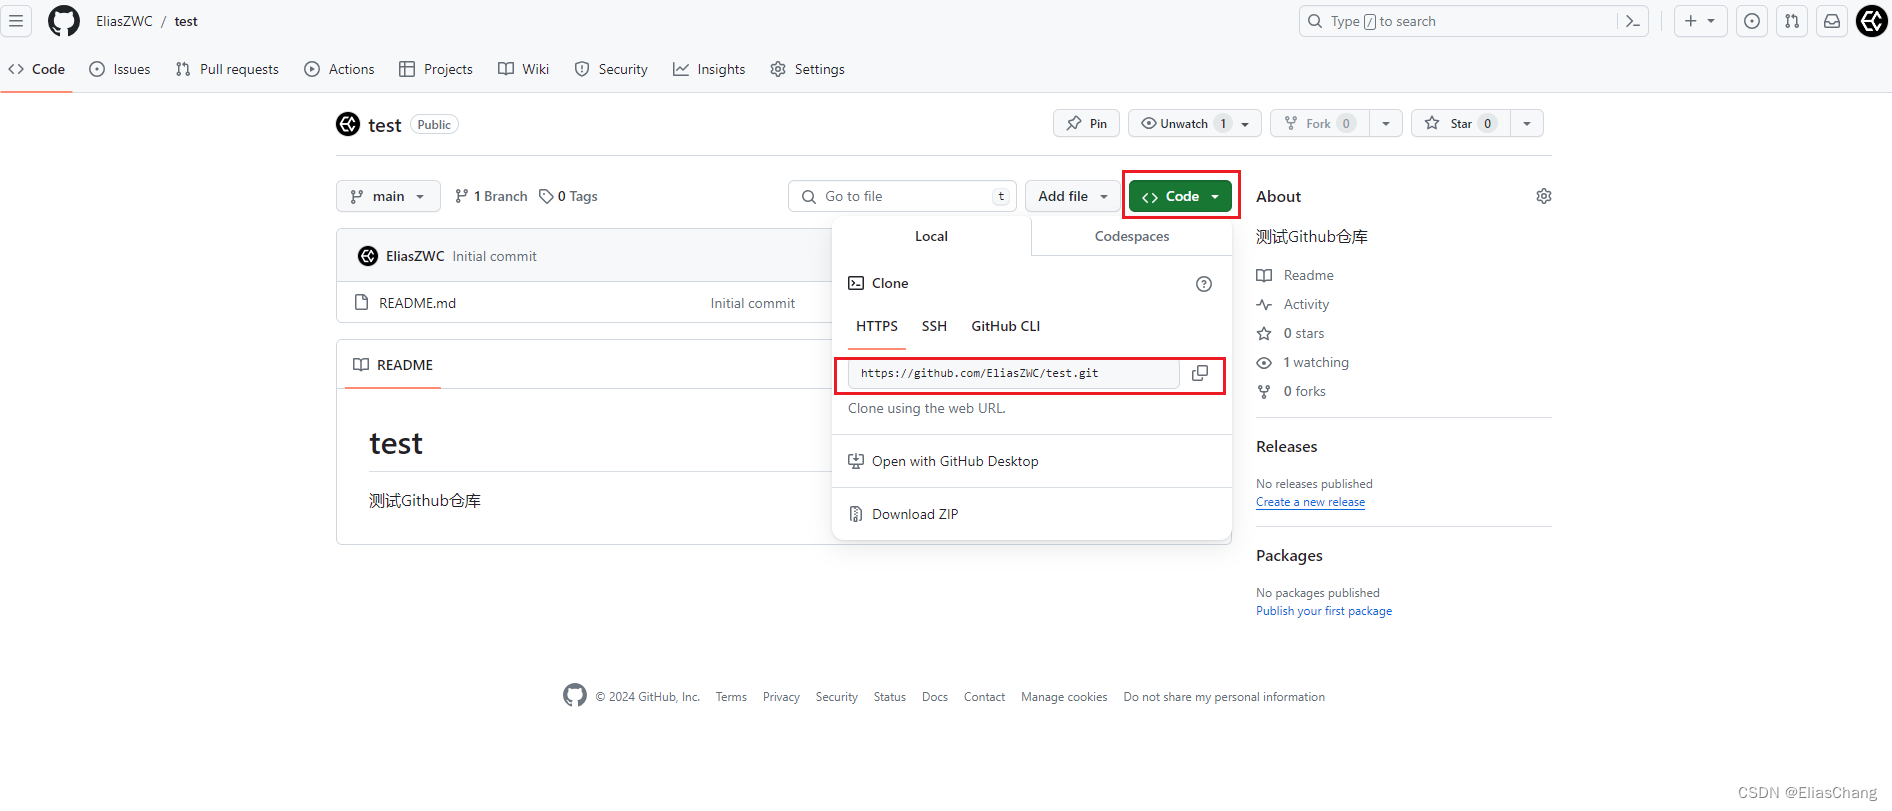Expand the Create new plus dropdown
The image size is (1892, 811).
[1700, 21]
